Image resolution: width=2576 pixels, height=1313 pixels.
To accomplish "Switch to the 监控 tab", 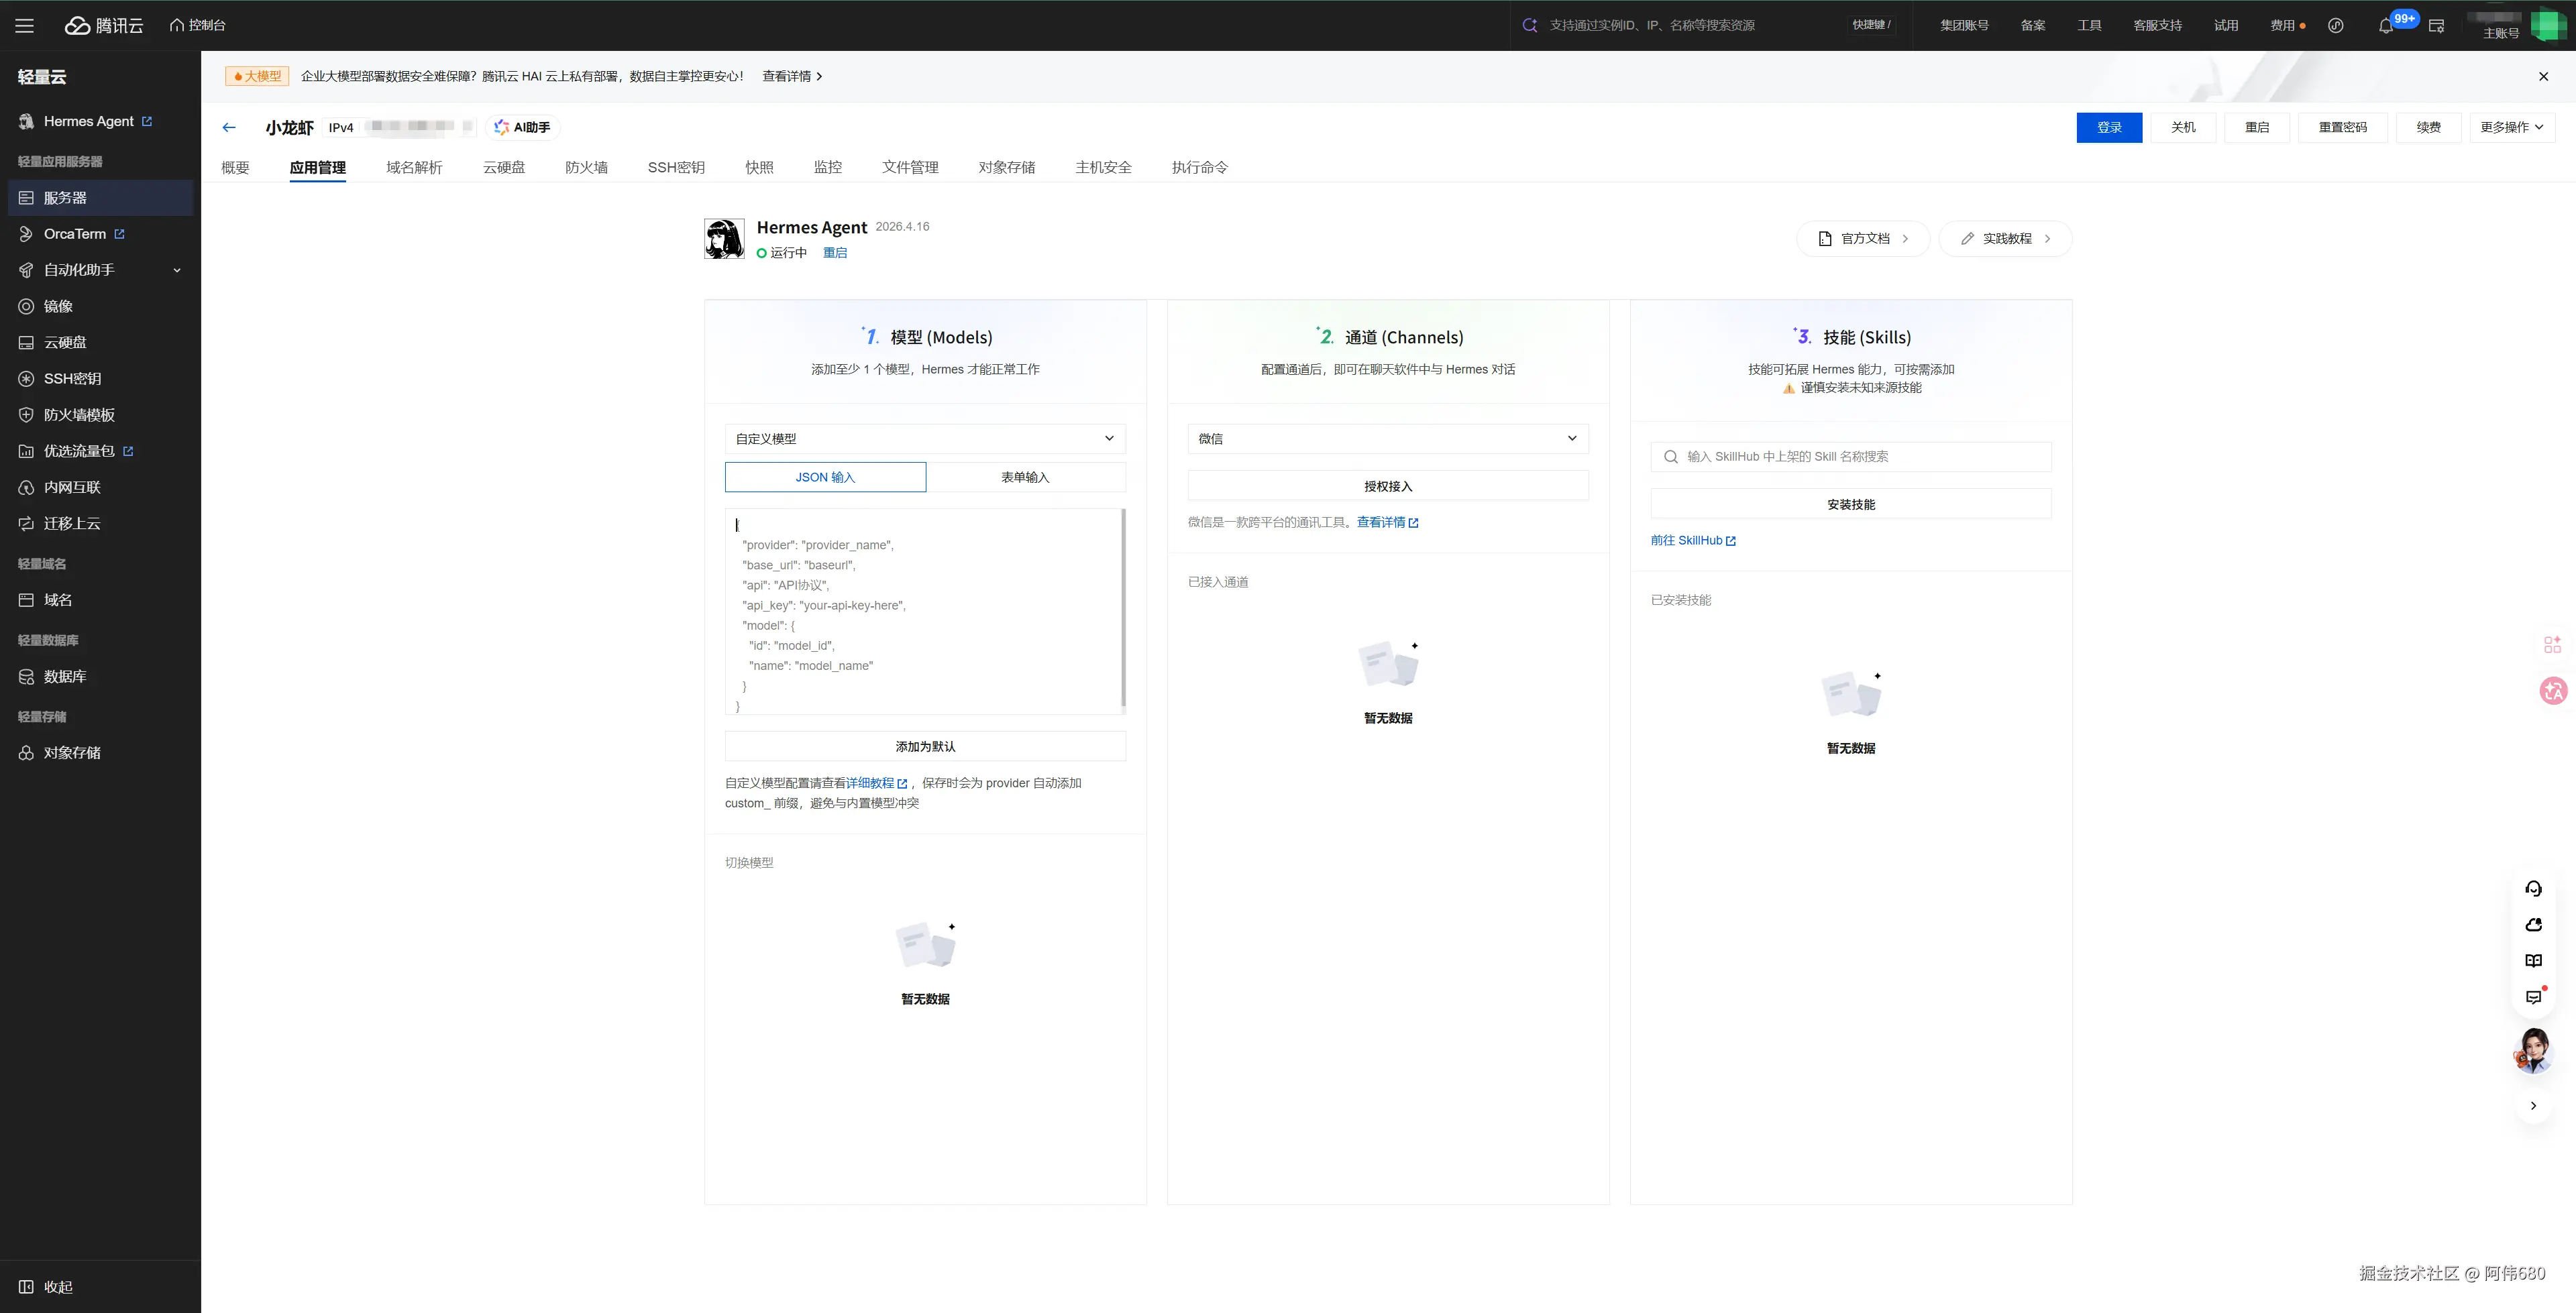I will 828,167.
